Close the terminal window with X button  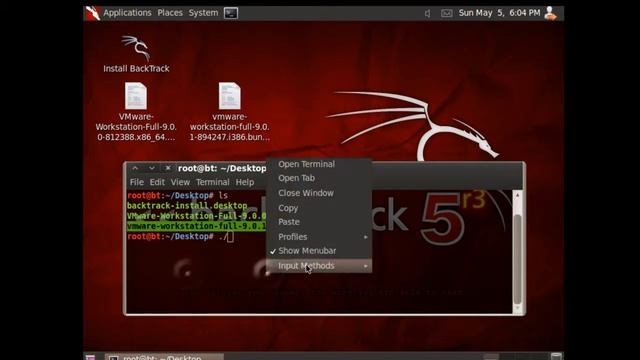tap(168, 168)
